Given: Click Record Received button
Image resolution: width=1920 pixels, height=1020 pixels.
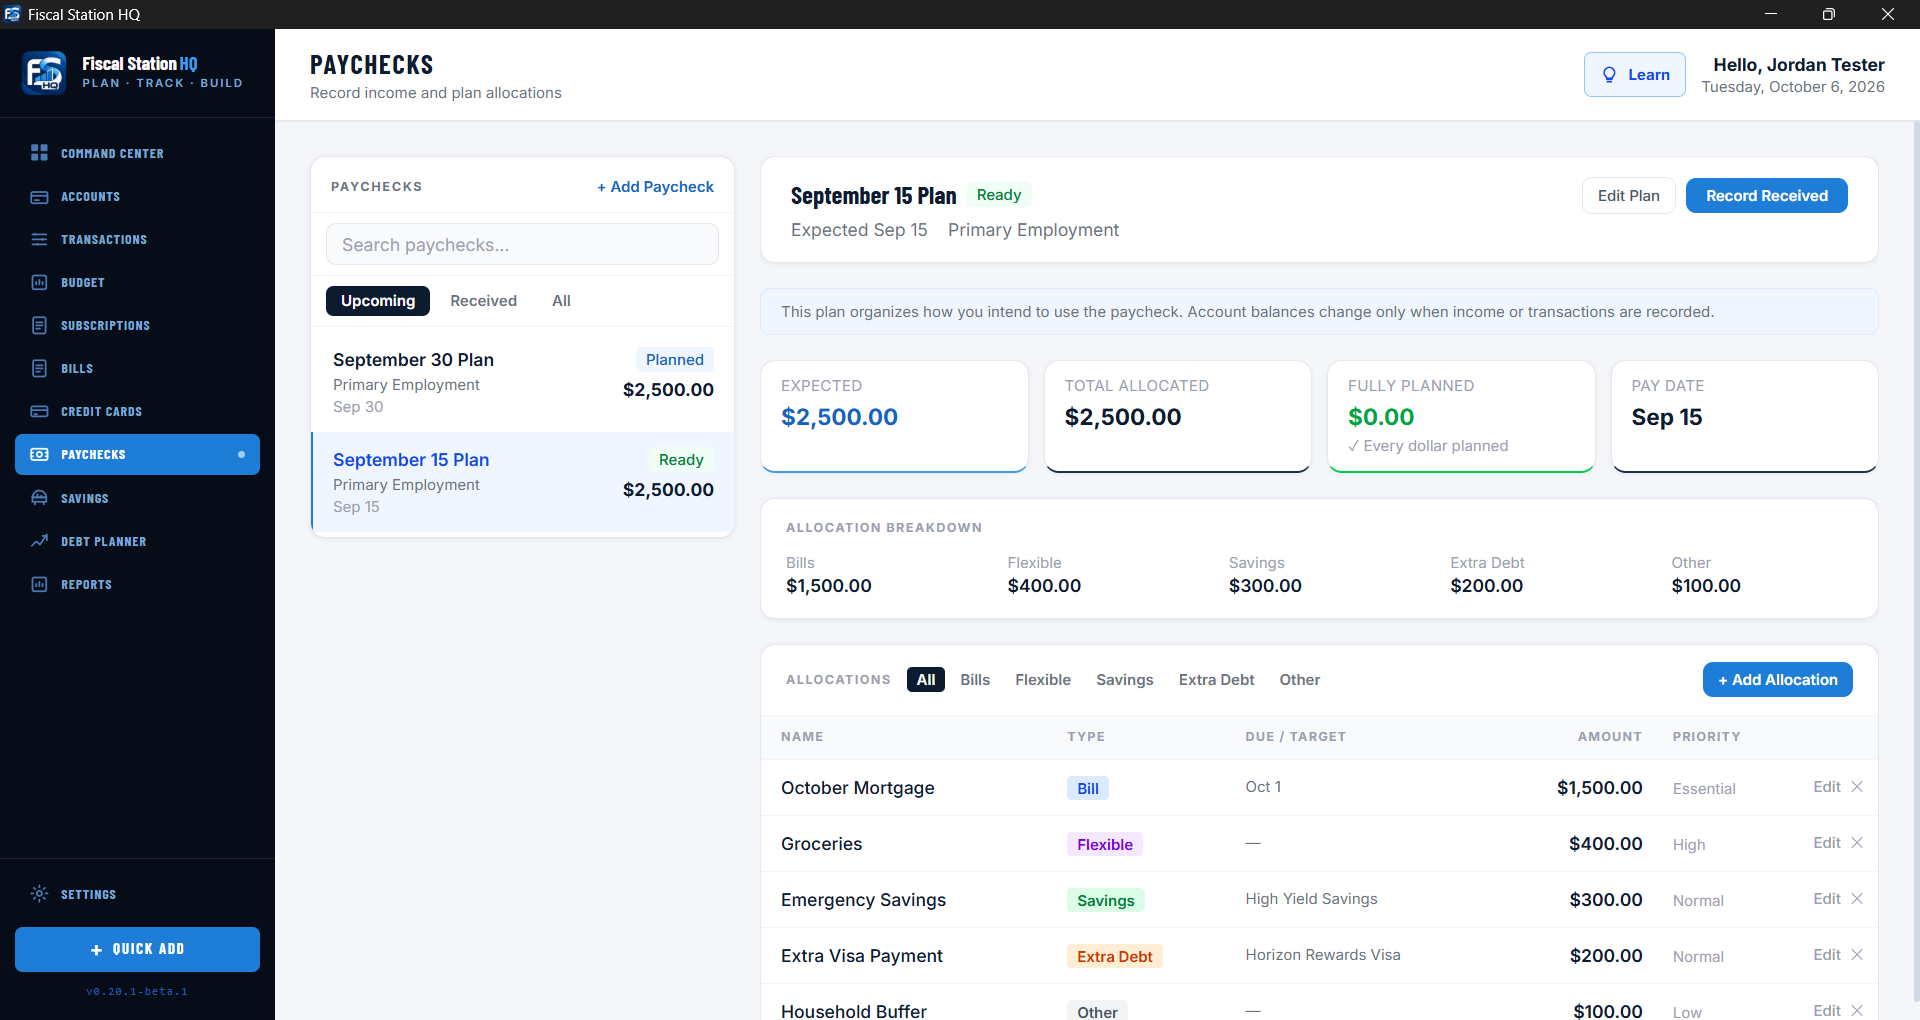Looking at the screenshot, I should tap(1766, 196).
